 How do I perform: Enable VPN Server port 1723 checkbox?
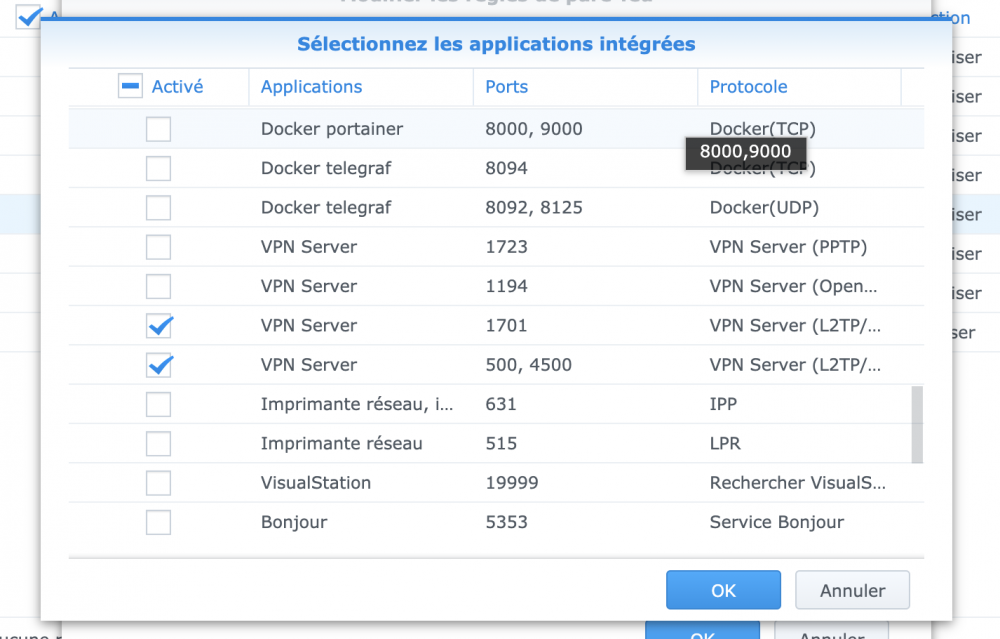coord(158,247)
